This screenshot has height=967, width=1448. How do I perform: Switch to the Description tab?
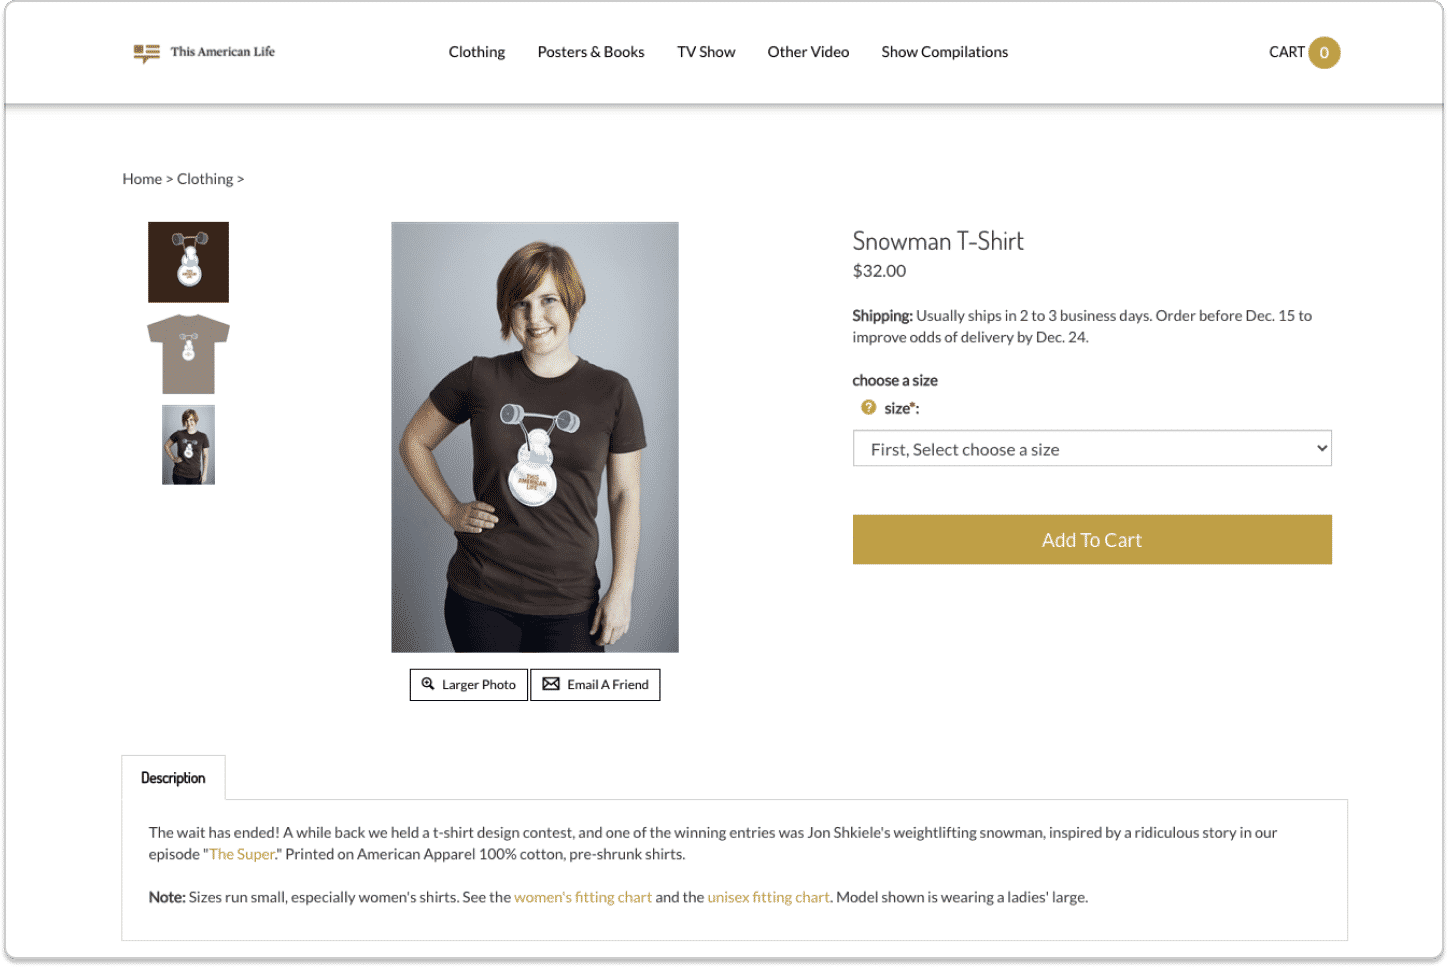(x=173, y=778)
